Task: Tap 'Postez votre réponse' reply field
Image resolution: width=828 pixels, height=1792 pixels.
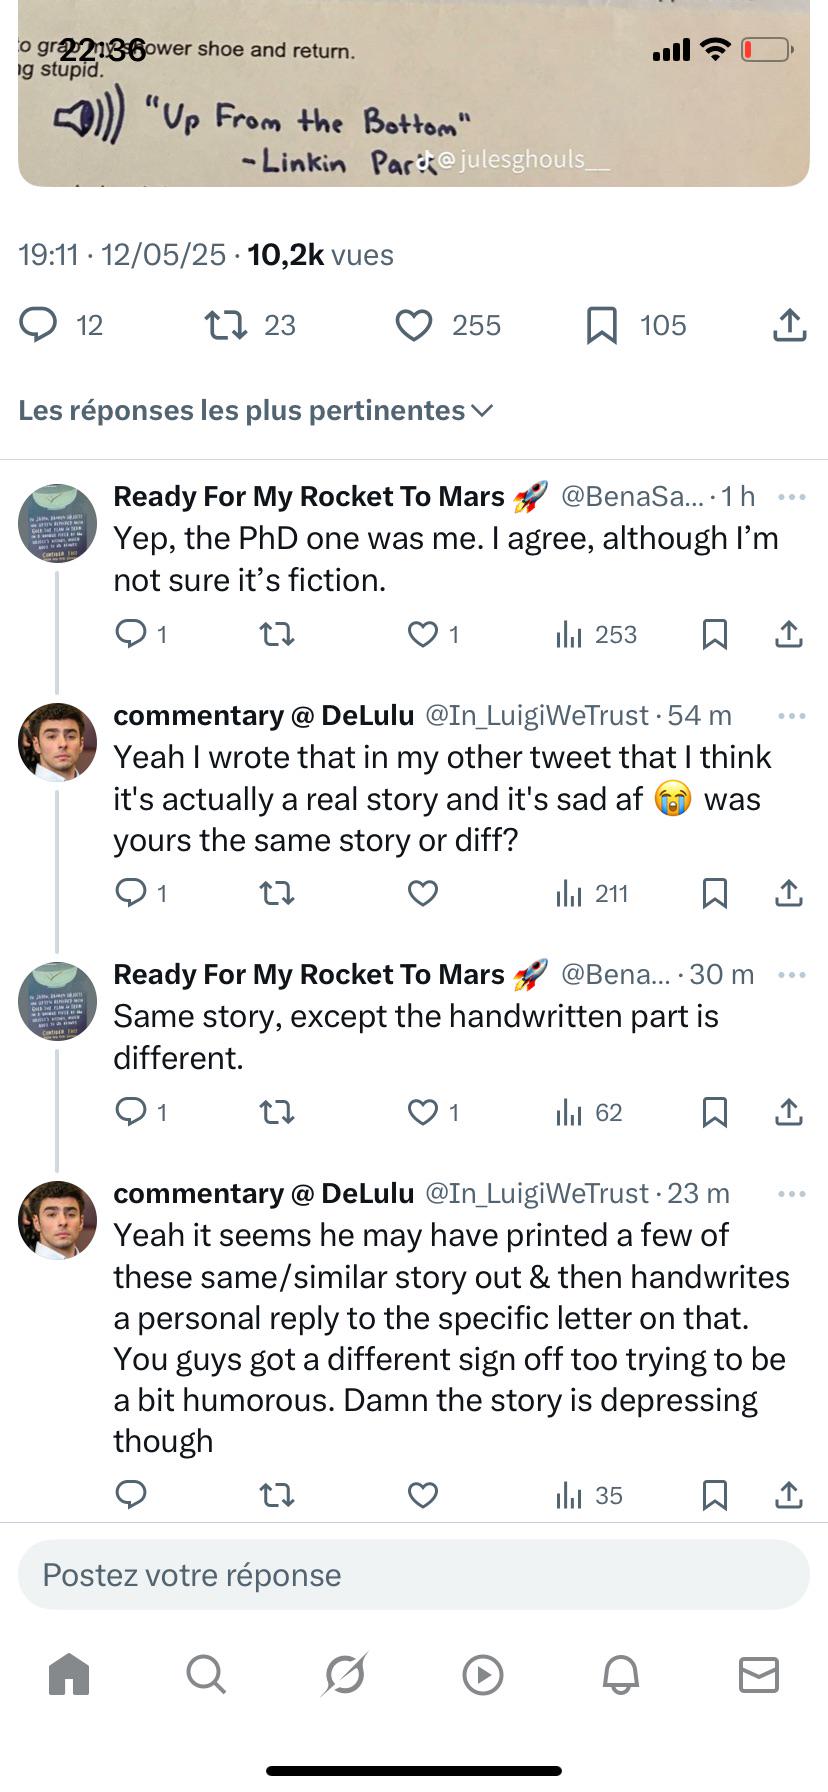Action: coord(414,1575)
